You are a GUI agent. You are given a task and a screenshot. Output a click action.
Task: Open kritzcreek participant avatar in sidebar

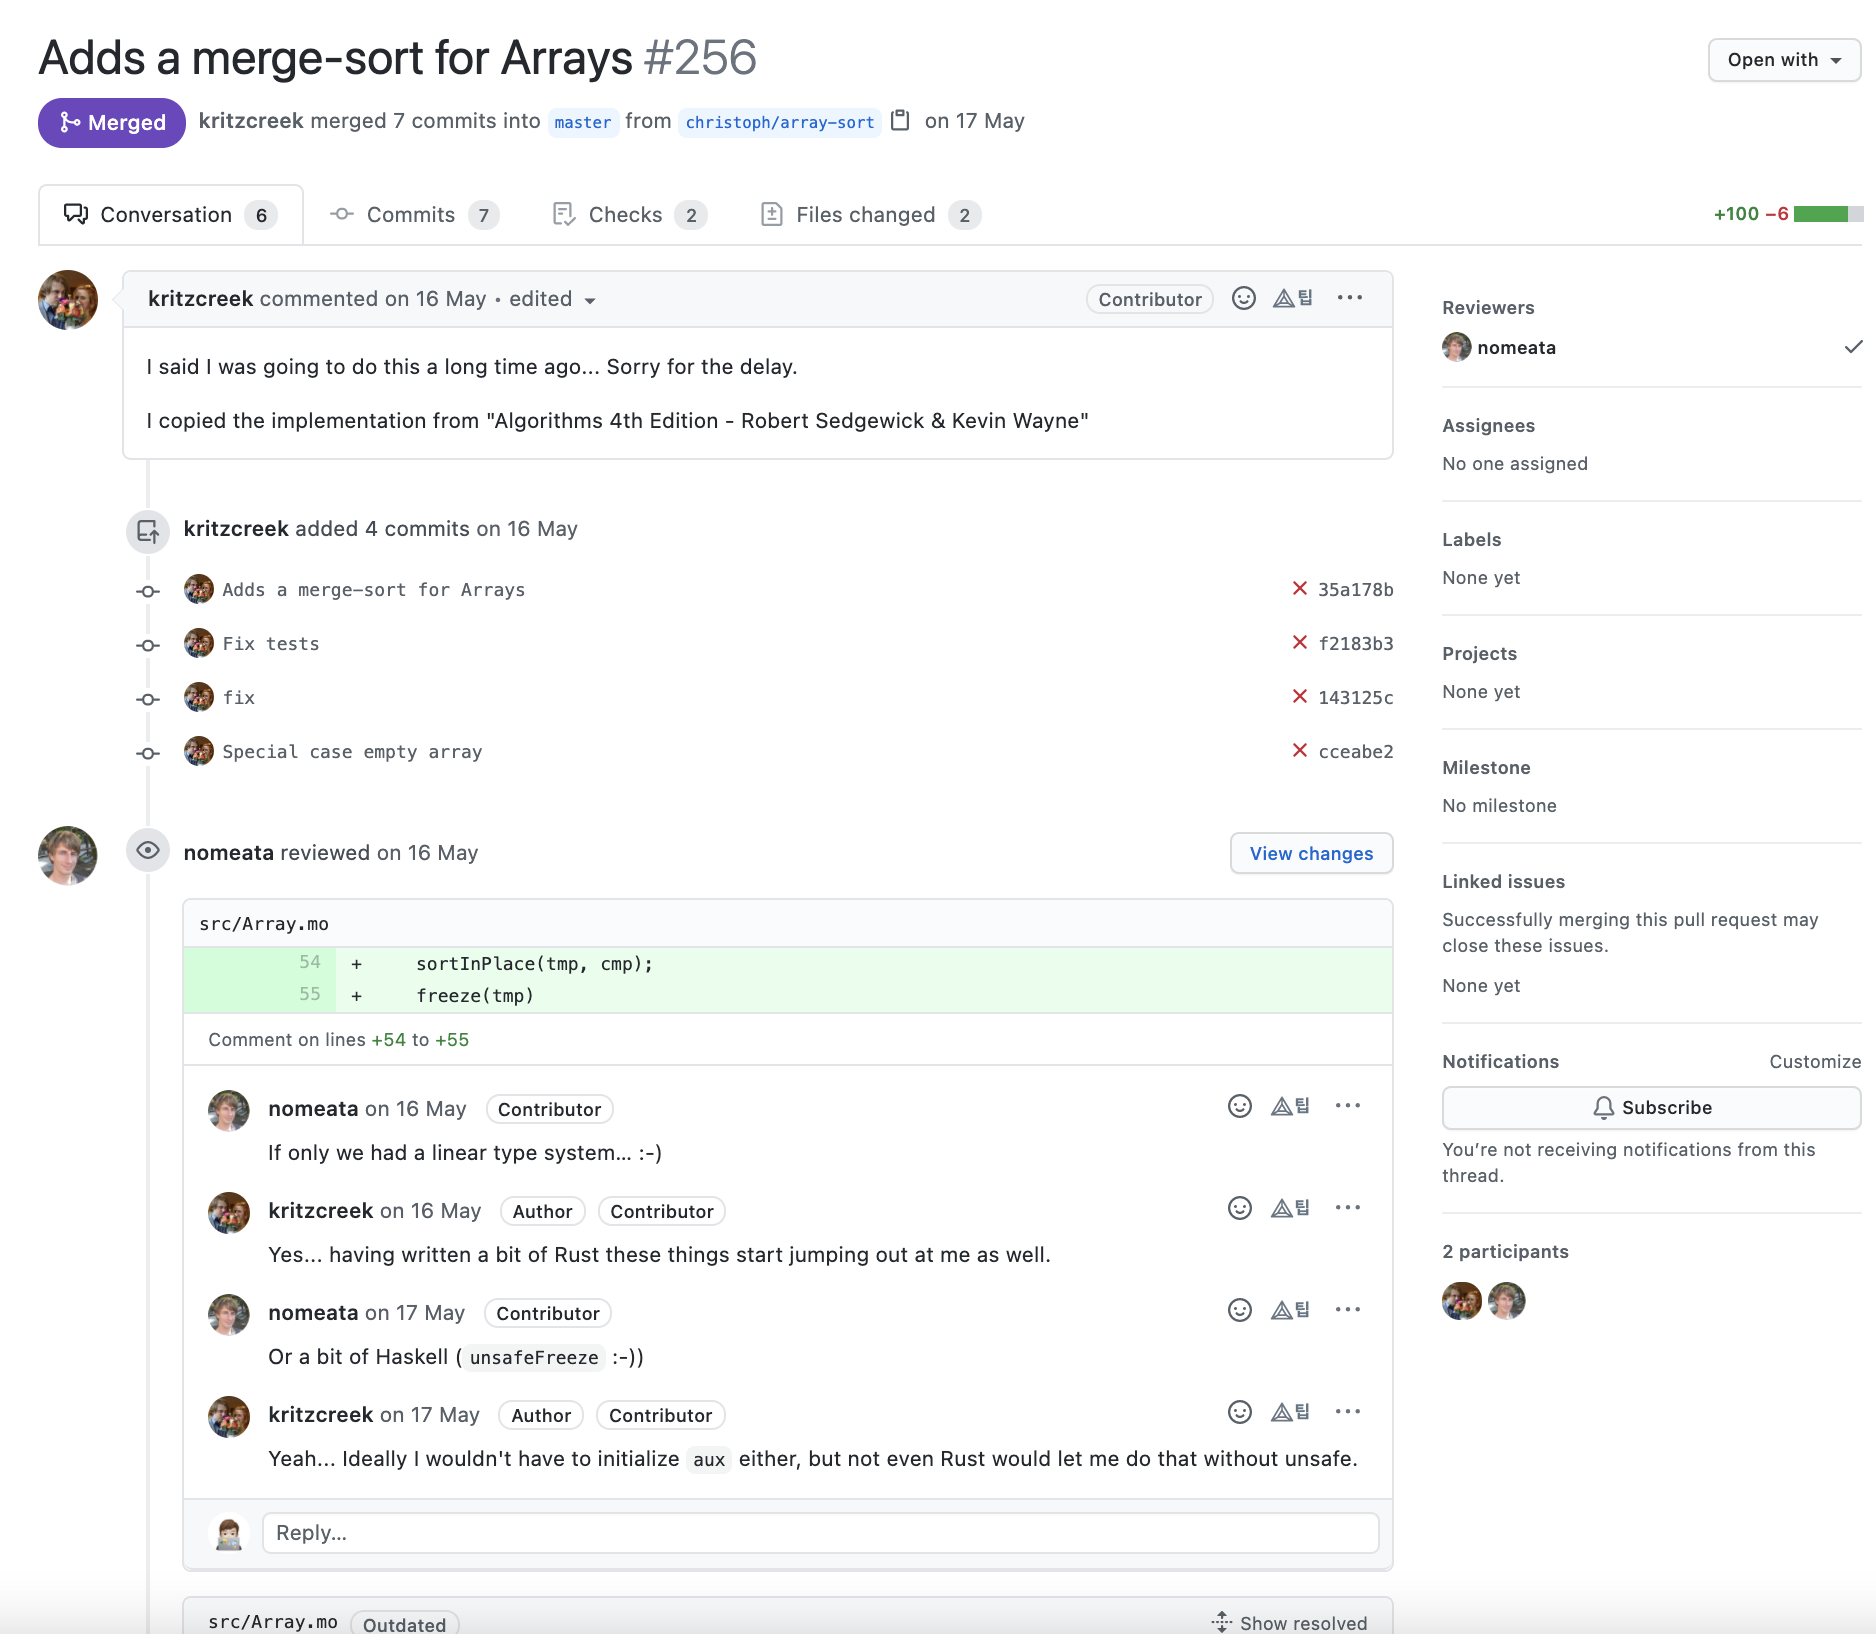(1461, 1301)
